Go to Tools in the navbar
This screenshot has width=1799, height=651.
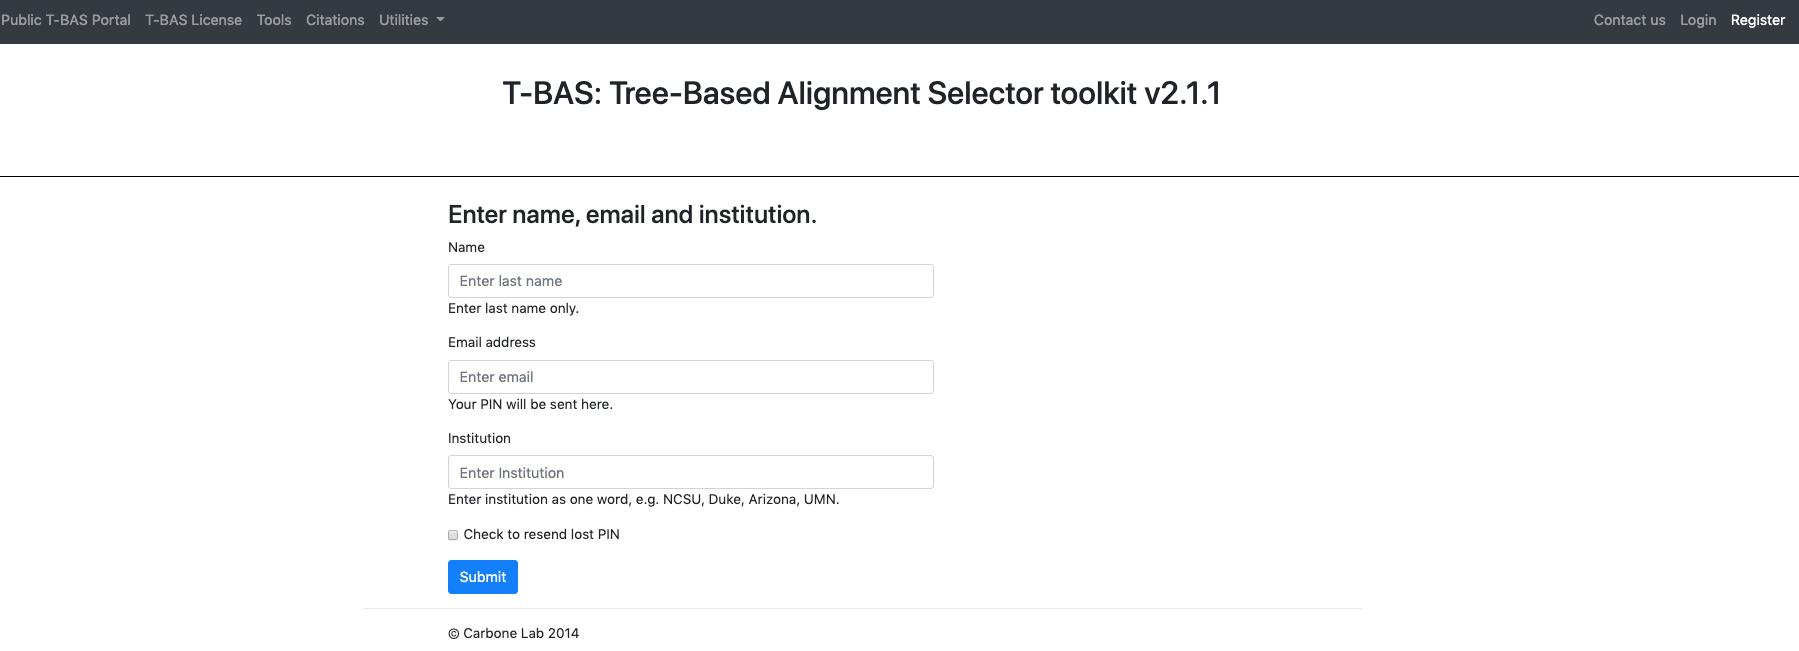click(x=274, y=20)
